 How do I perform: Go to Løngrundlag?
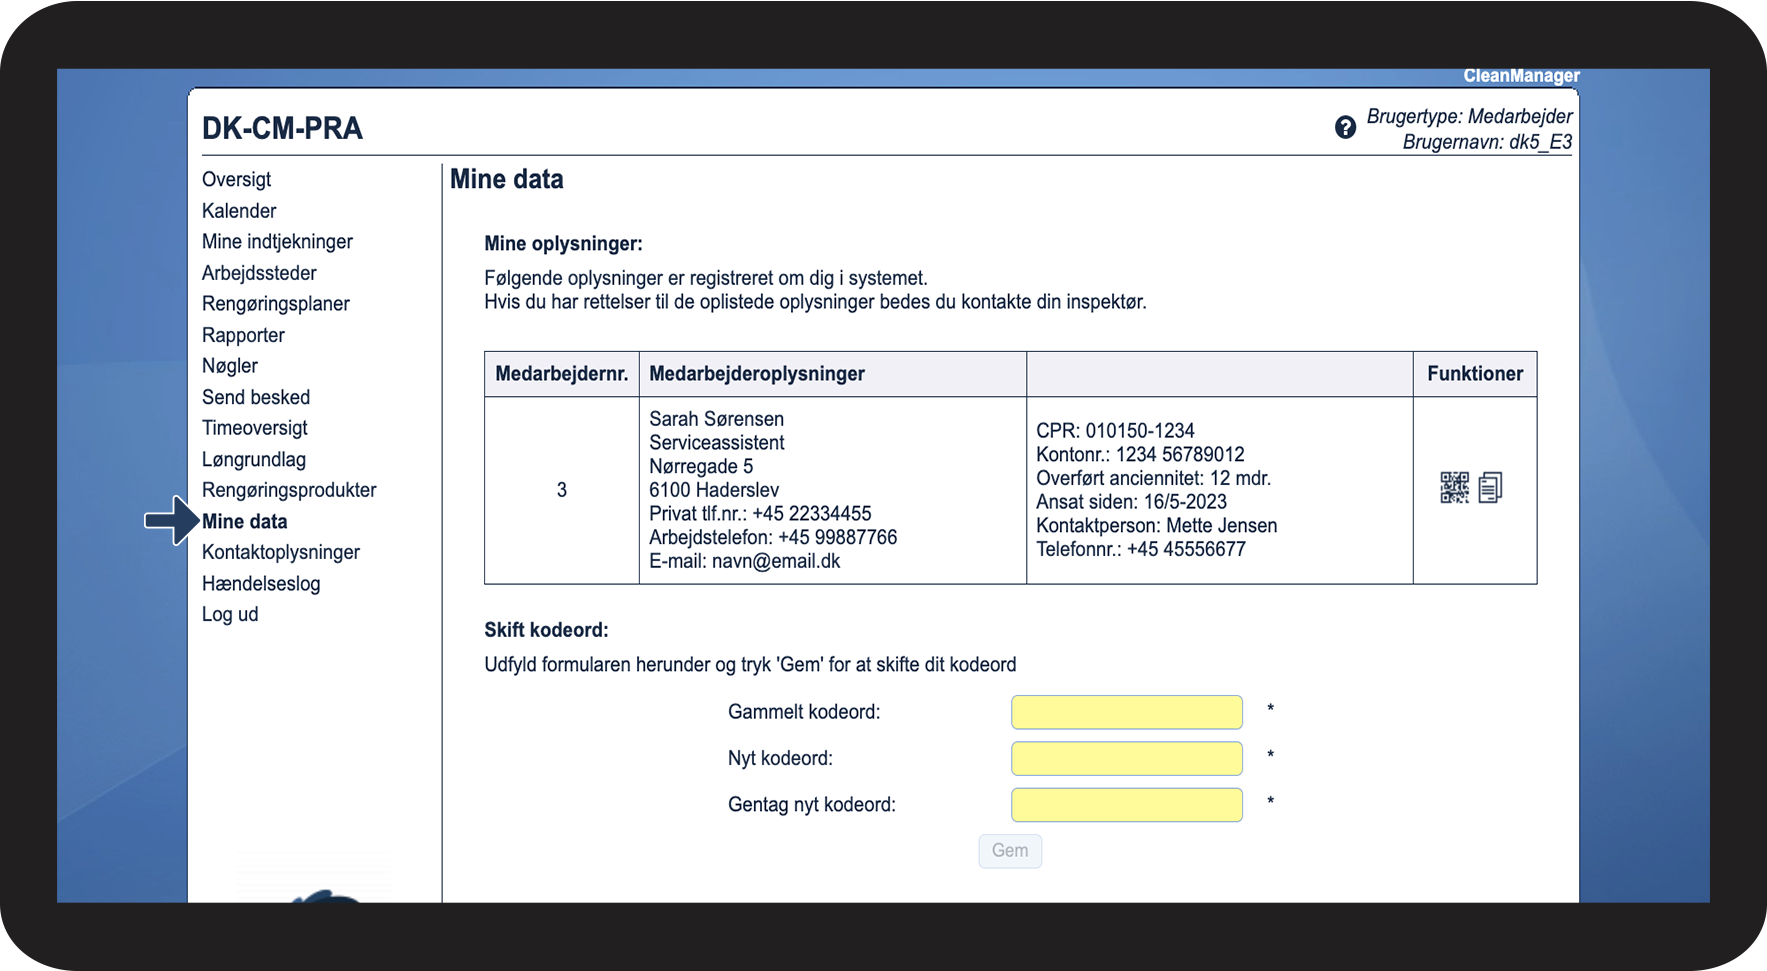[x=254, y=460]
